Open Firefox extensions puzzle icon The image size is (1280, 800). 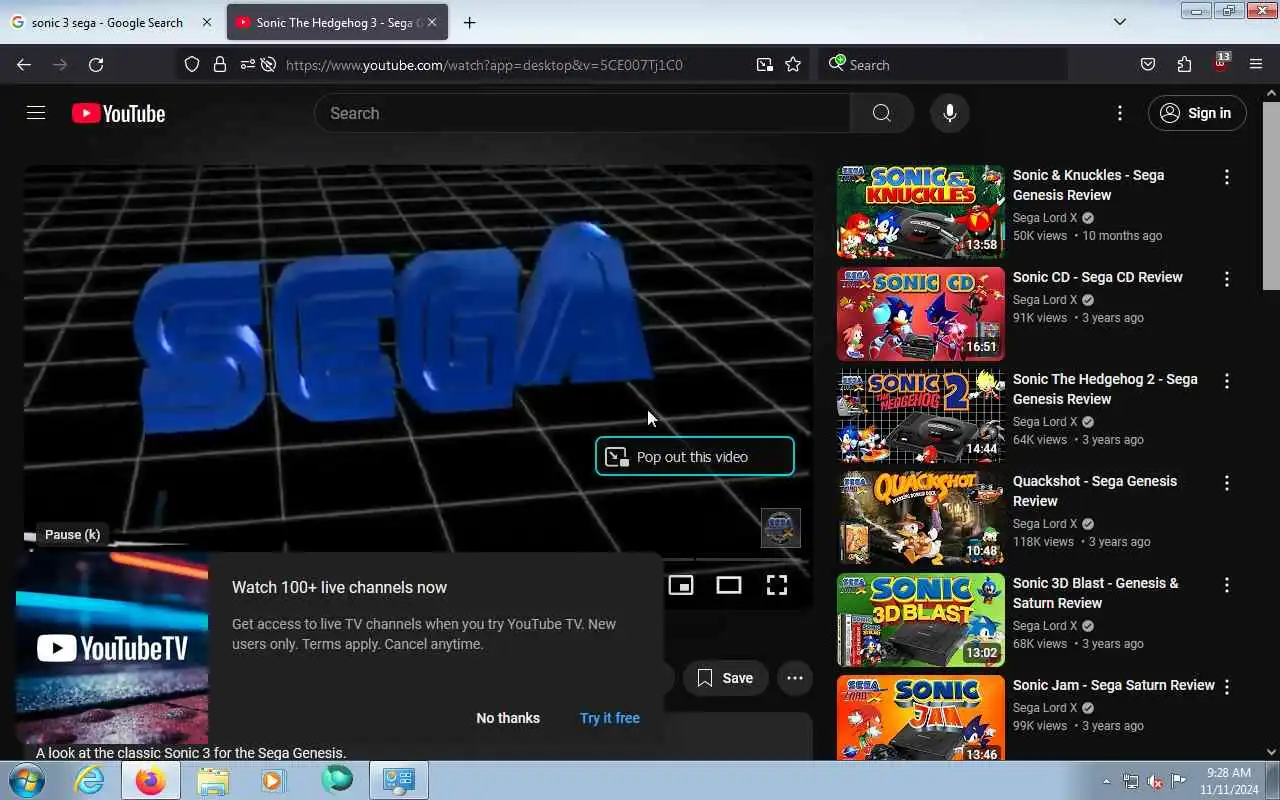tap(1184, 64)
